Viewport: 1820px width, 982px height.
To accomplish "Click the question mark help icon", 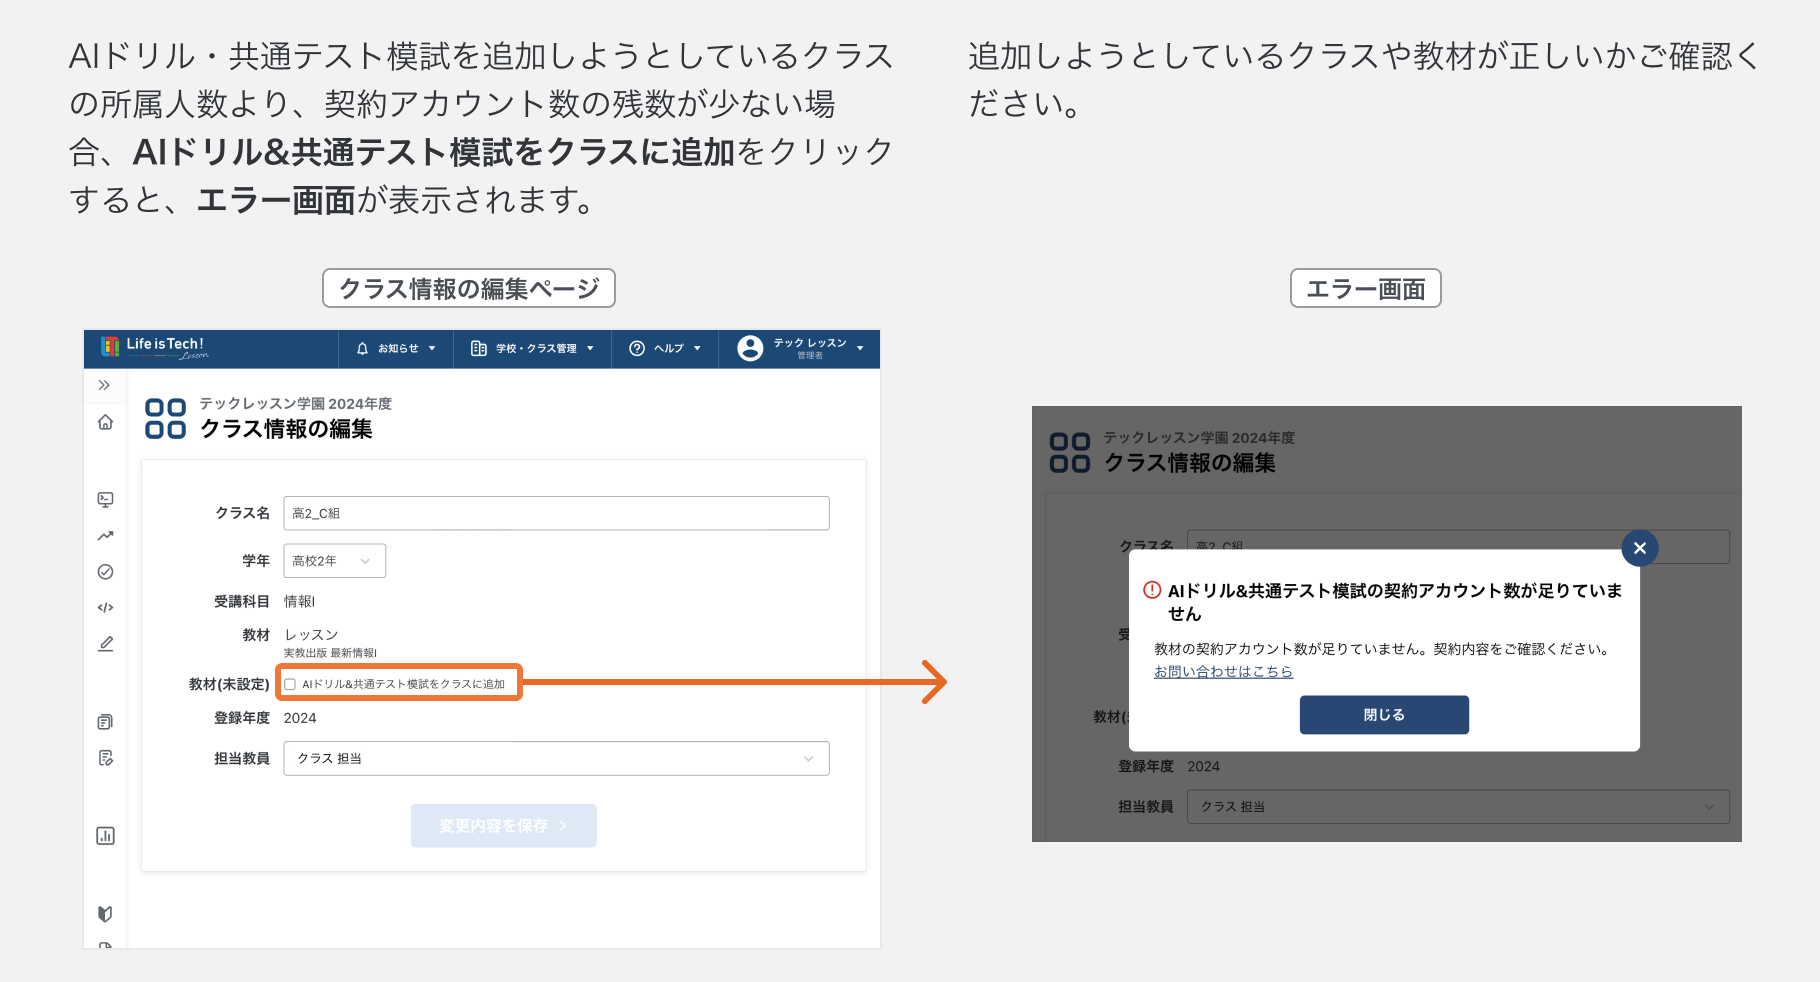I will click(x=637, y=349).
